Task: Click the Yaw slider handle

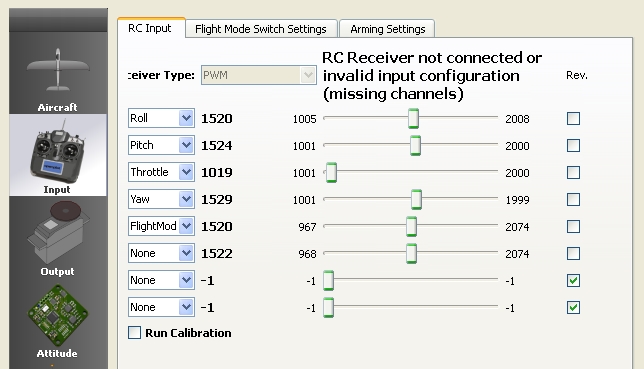Action: pos(416,199)
